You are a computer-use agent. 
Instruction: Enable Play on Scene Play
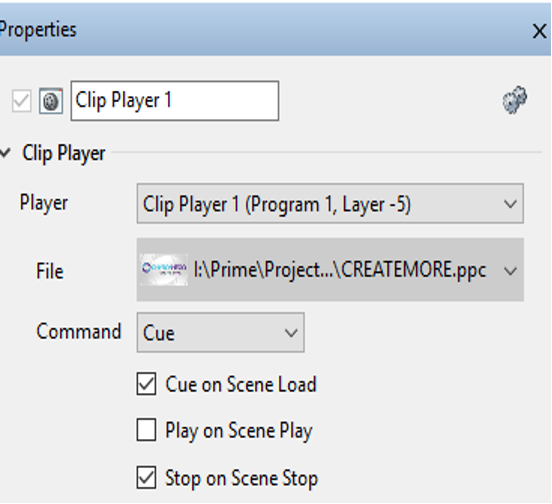pyautogui.click(x=146, y=430)
